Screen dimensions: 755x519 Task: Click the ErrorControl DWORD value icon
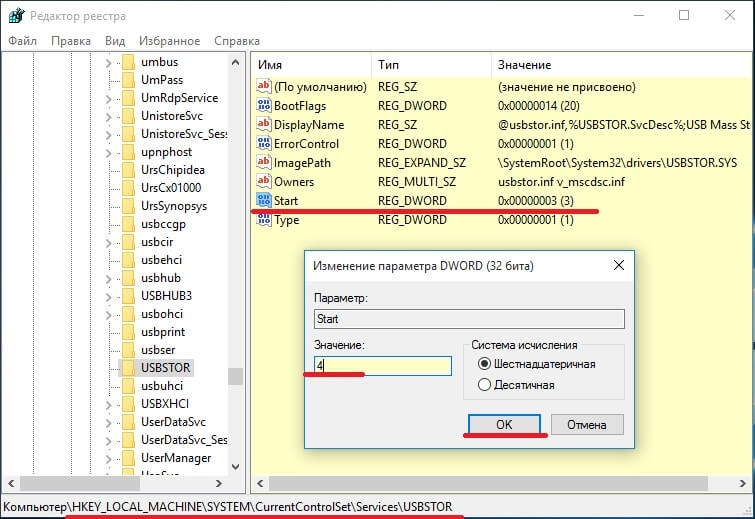[264, 144]
